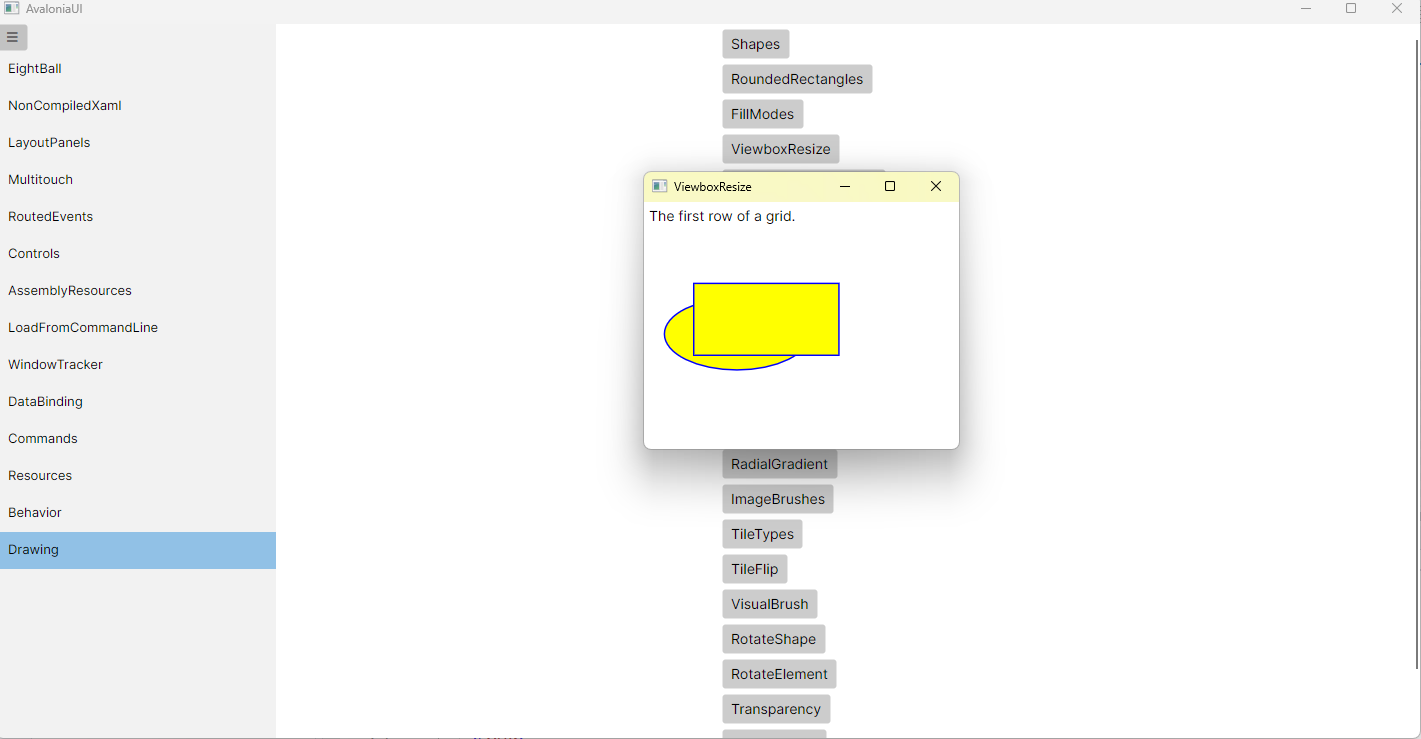Click the ViewboxResize window title icon
Viewport: 1421px width, 739px height.
point(659,186)
